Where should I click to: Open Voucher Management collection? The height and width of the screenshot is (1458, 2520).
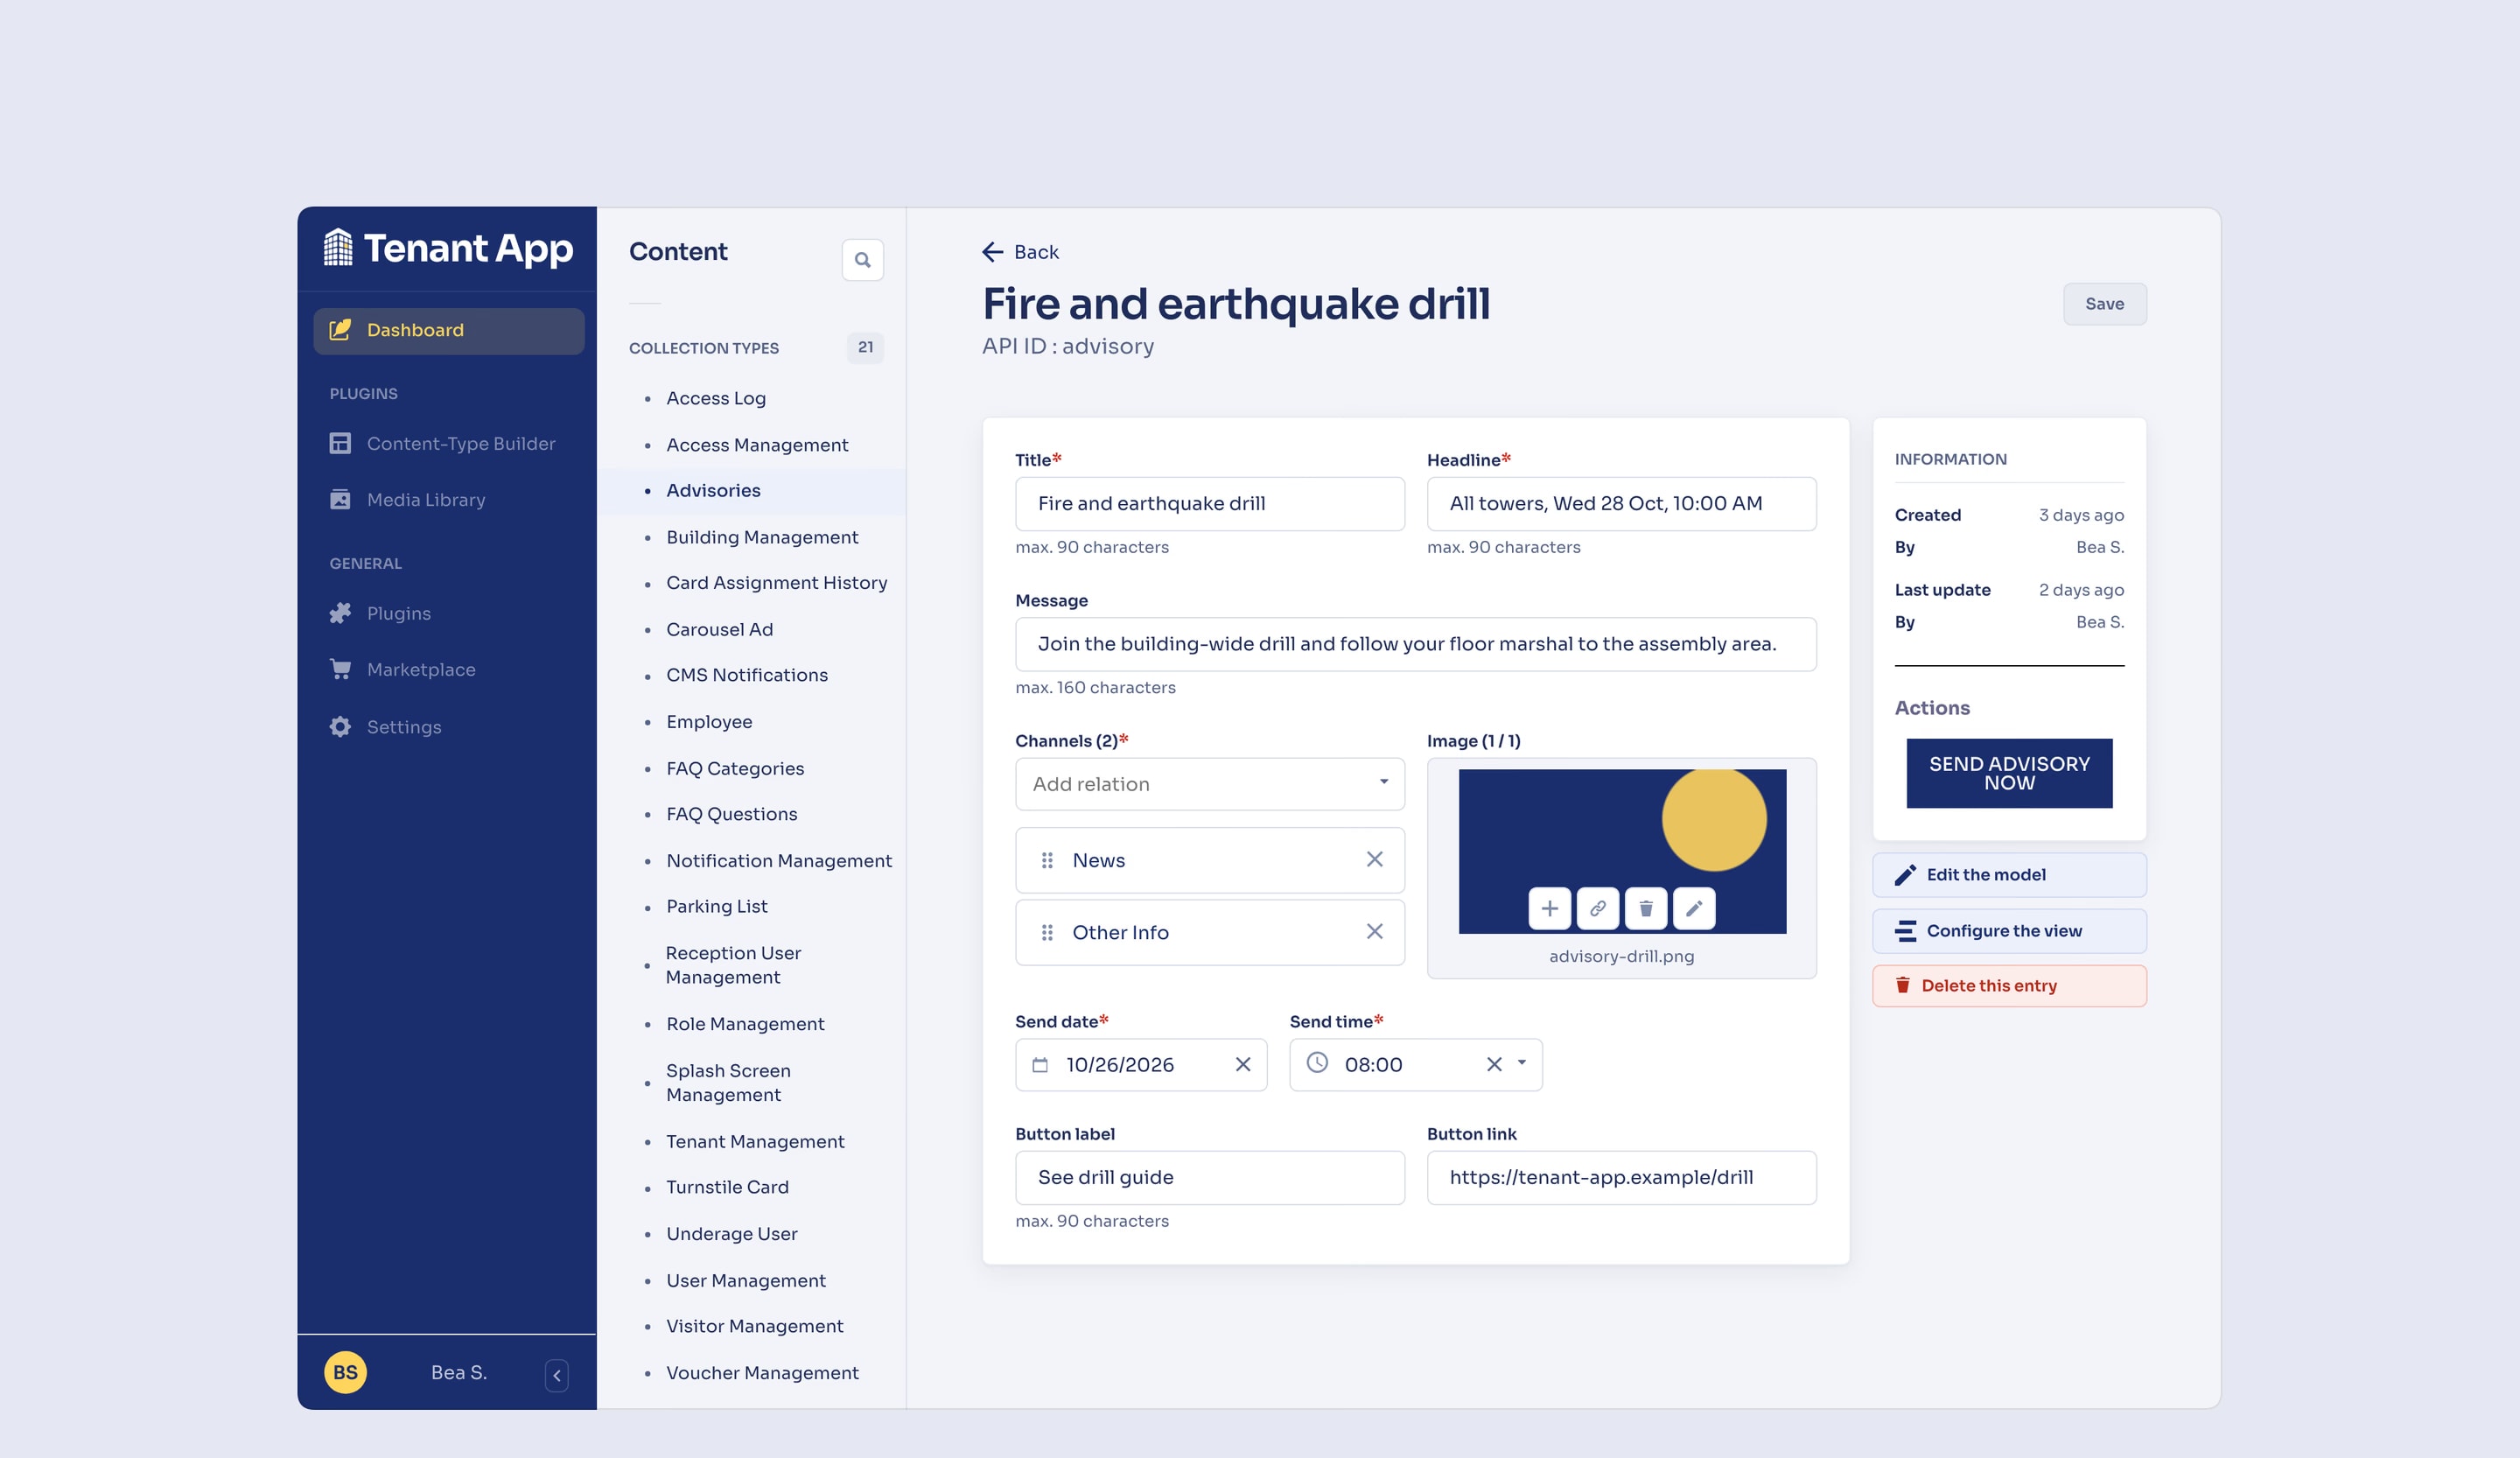(x=762, y=1372)
